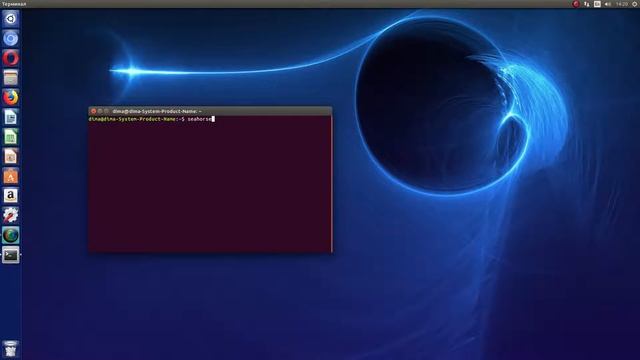Click the typed seahorse command text

tap(200, 119)
